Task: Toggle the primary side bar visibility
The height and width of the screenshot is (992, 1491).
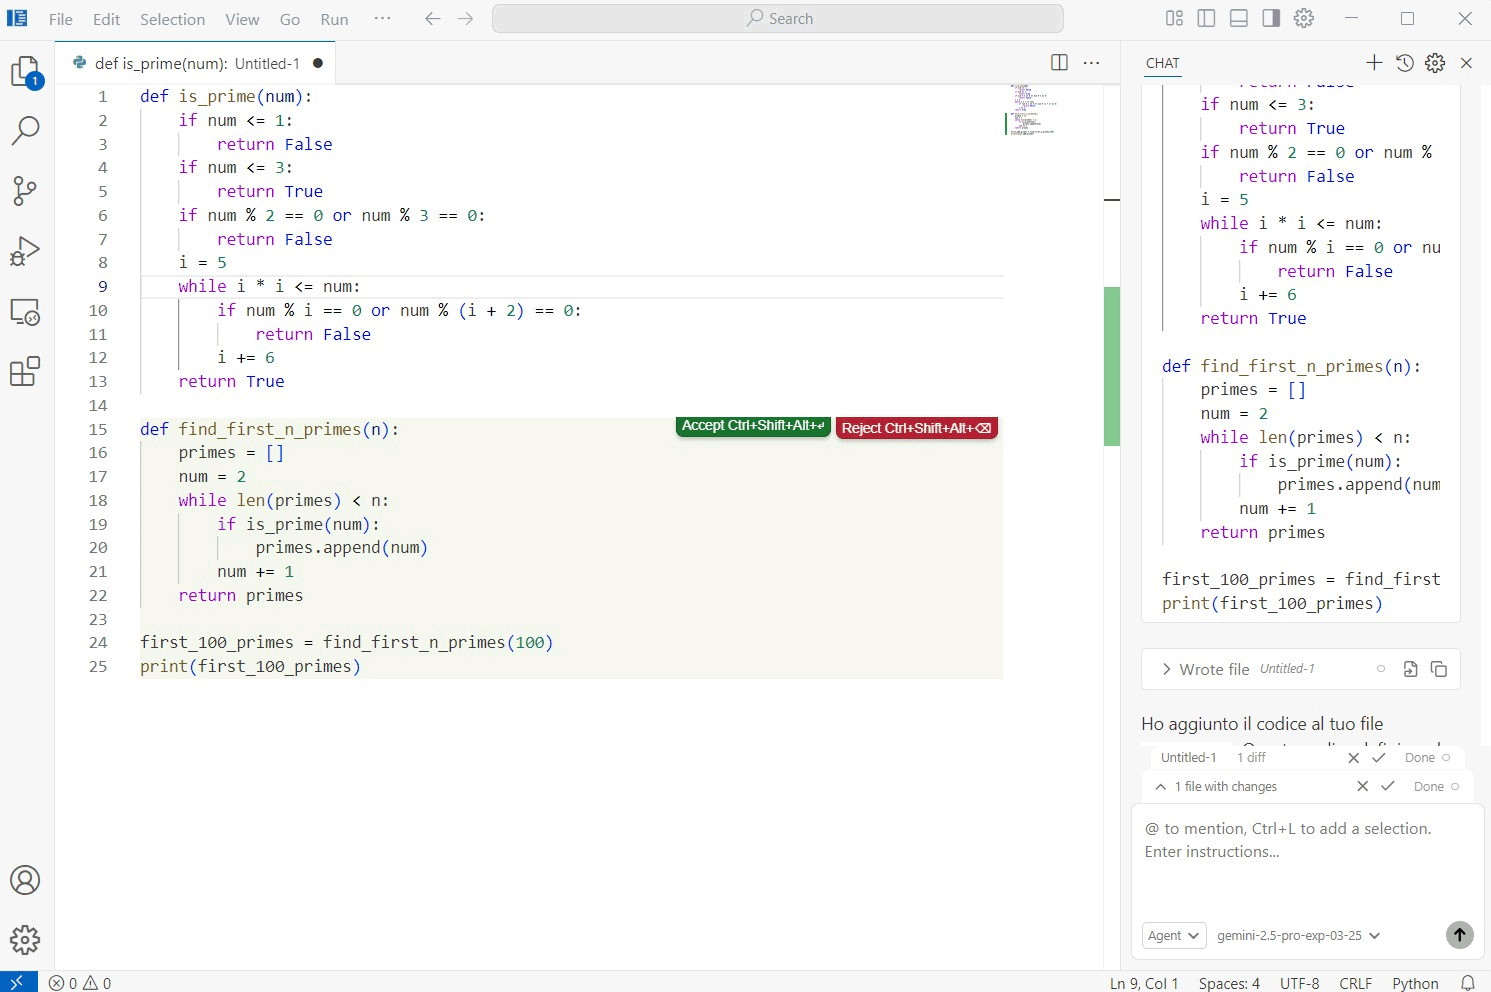Action: click(1207, 18)
